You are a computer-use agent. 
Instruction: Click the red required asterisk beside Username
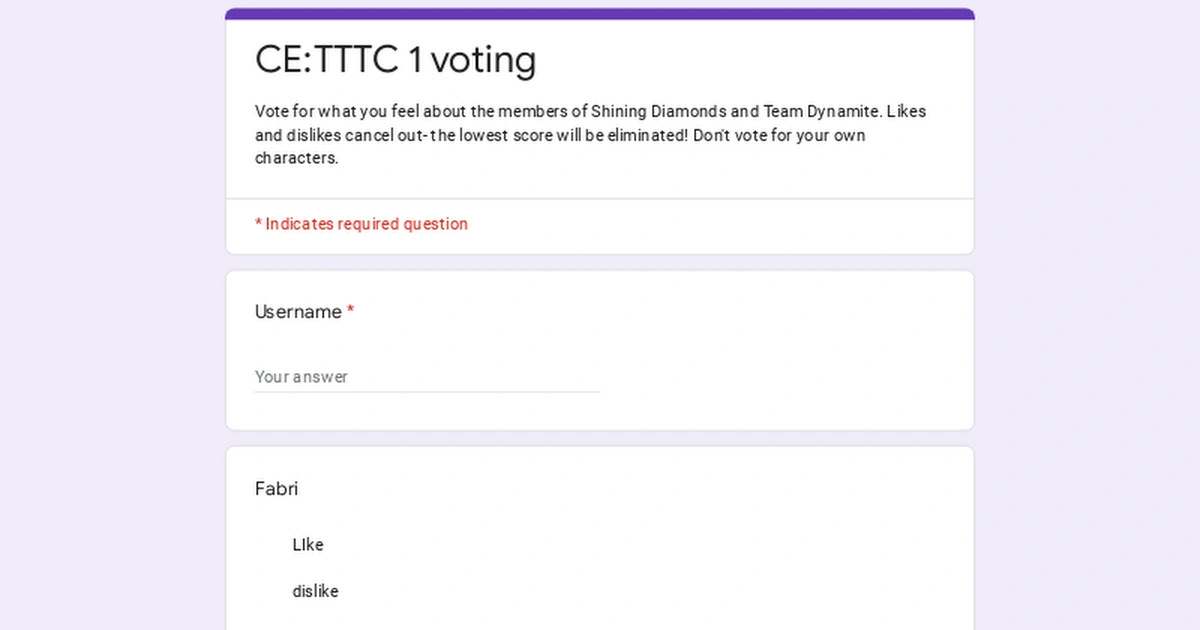pos(350,311)
